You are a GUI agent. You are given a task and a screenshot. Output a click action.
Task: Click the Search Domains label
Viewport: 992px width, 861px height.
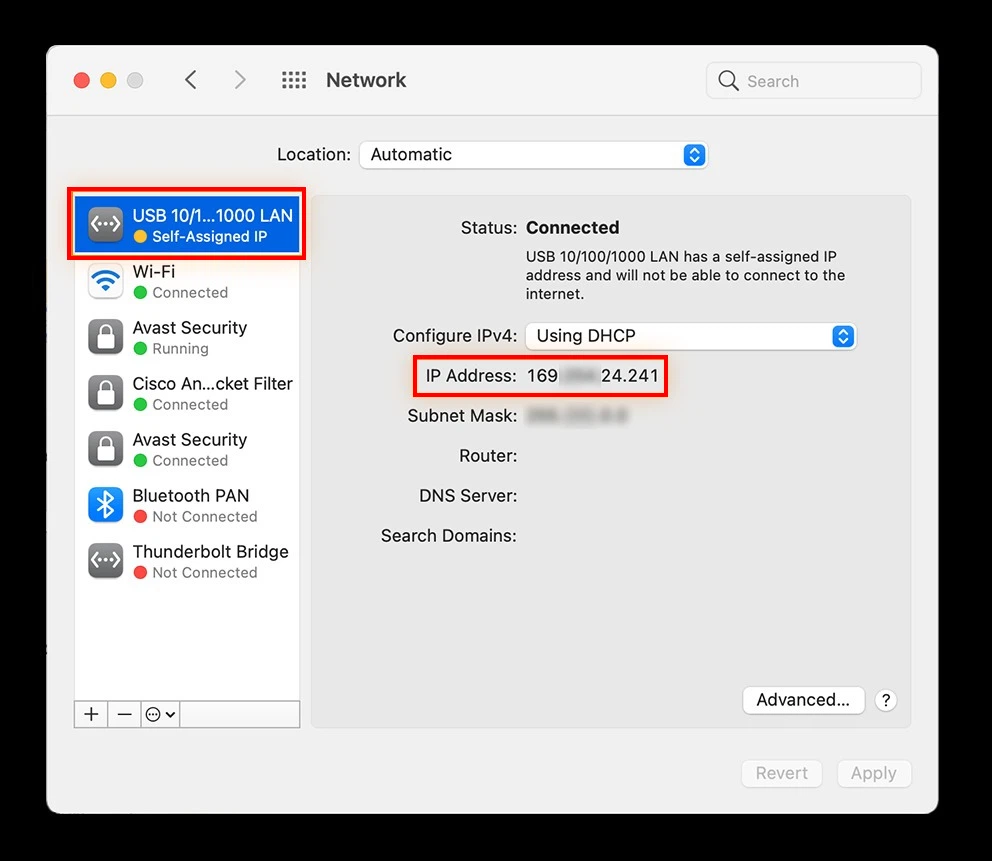coord(449,536)
